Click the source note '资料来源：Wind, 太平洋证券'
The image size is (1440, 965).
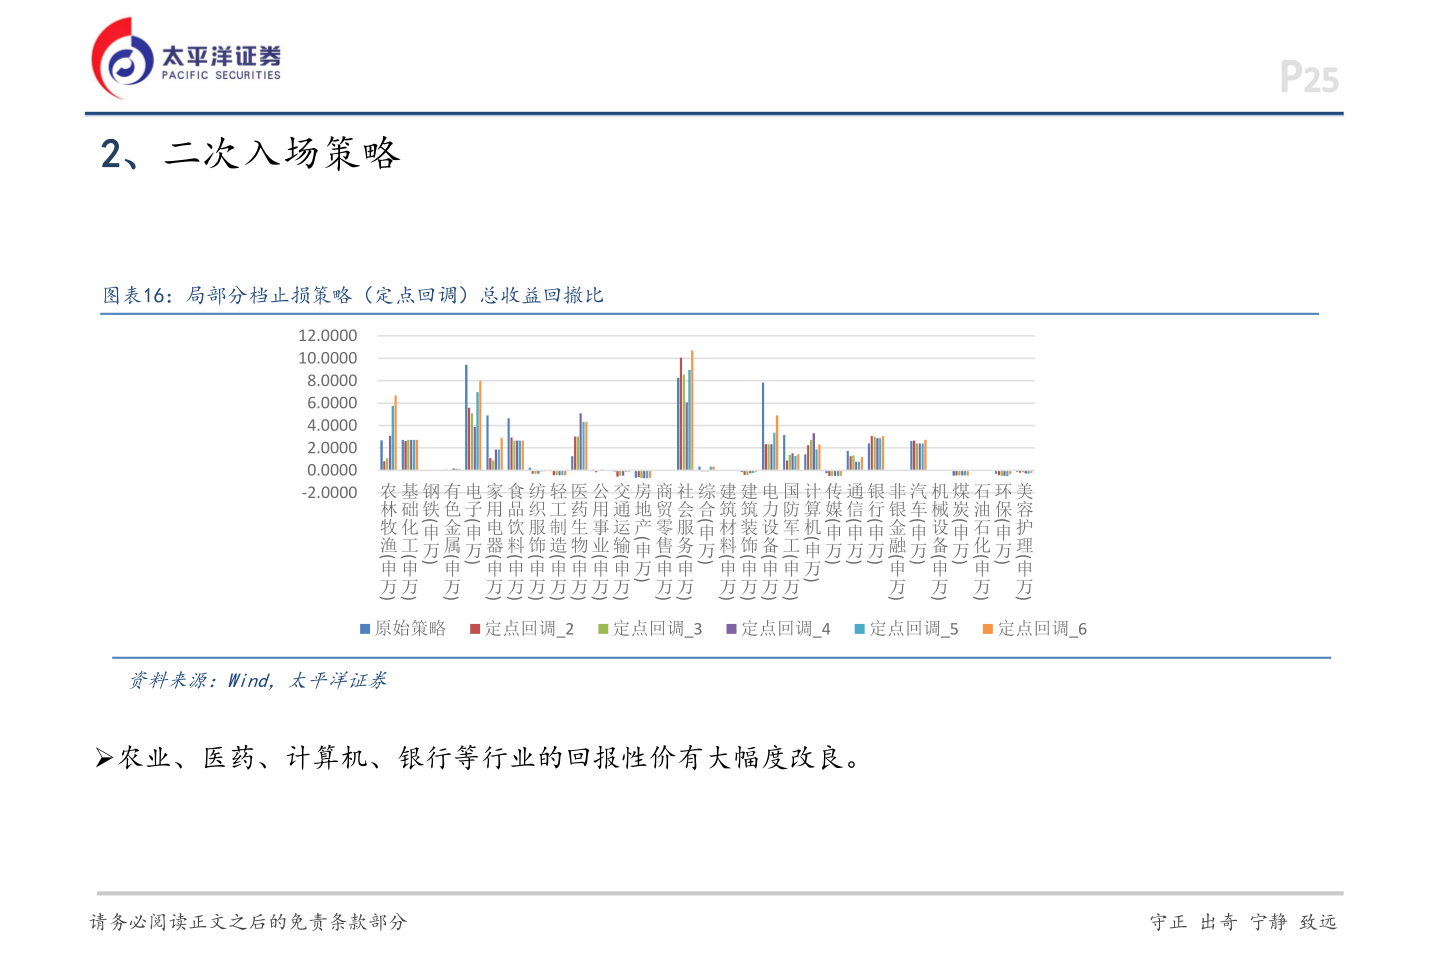pyautogui.click(x=257, y=681)
